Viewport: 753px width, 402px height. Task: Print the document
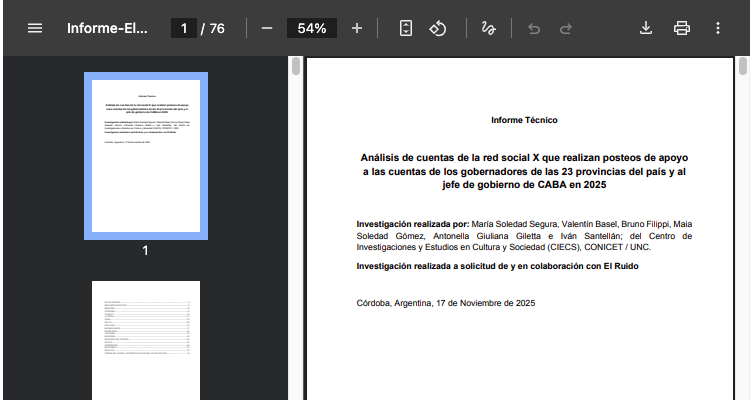click(x=682, y=28)
